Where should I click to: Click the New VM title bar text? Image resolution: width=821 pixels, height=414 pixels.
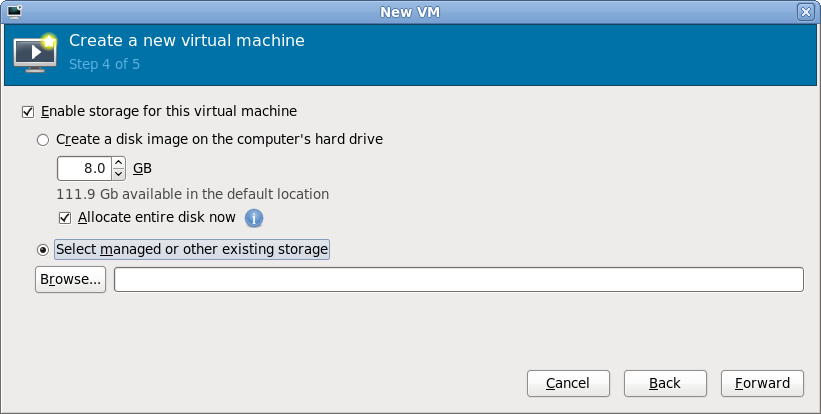pos(410,11)
